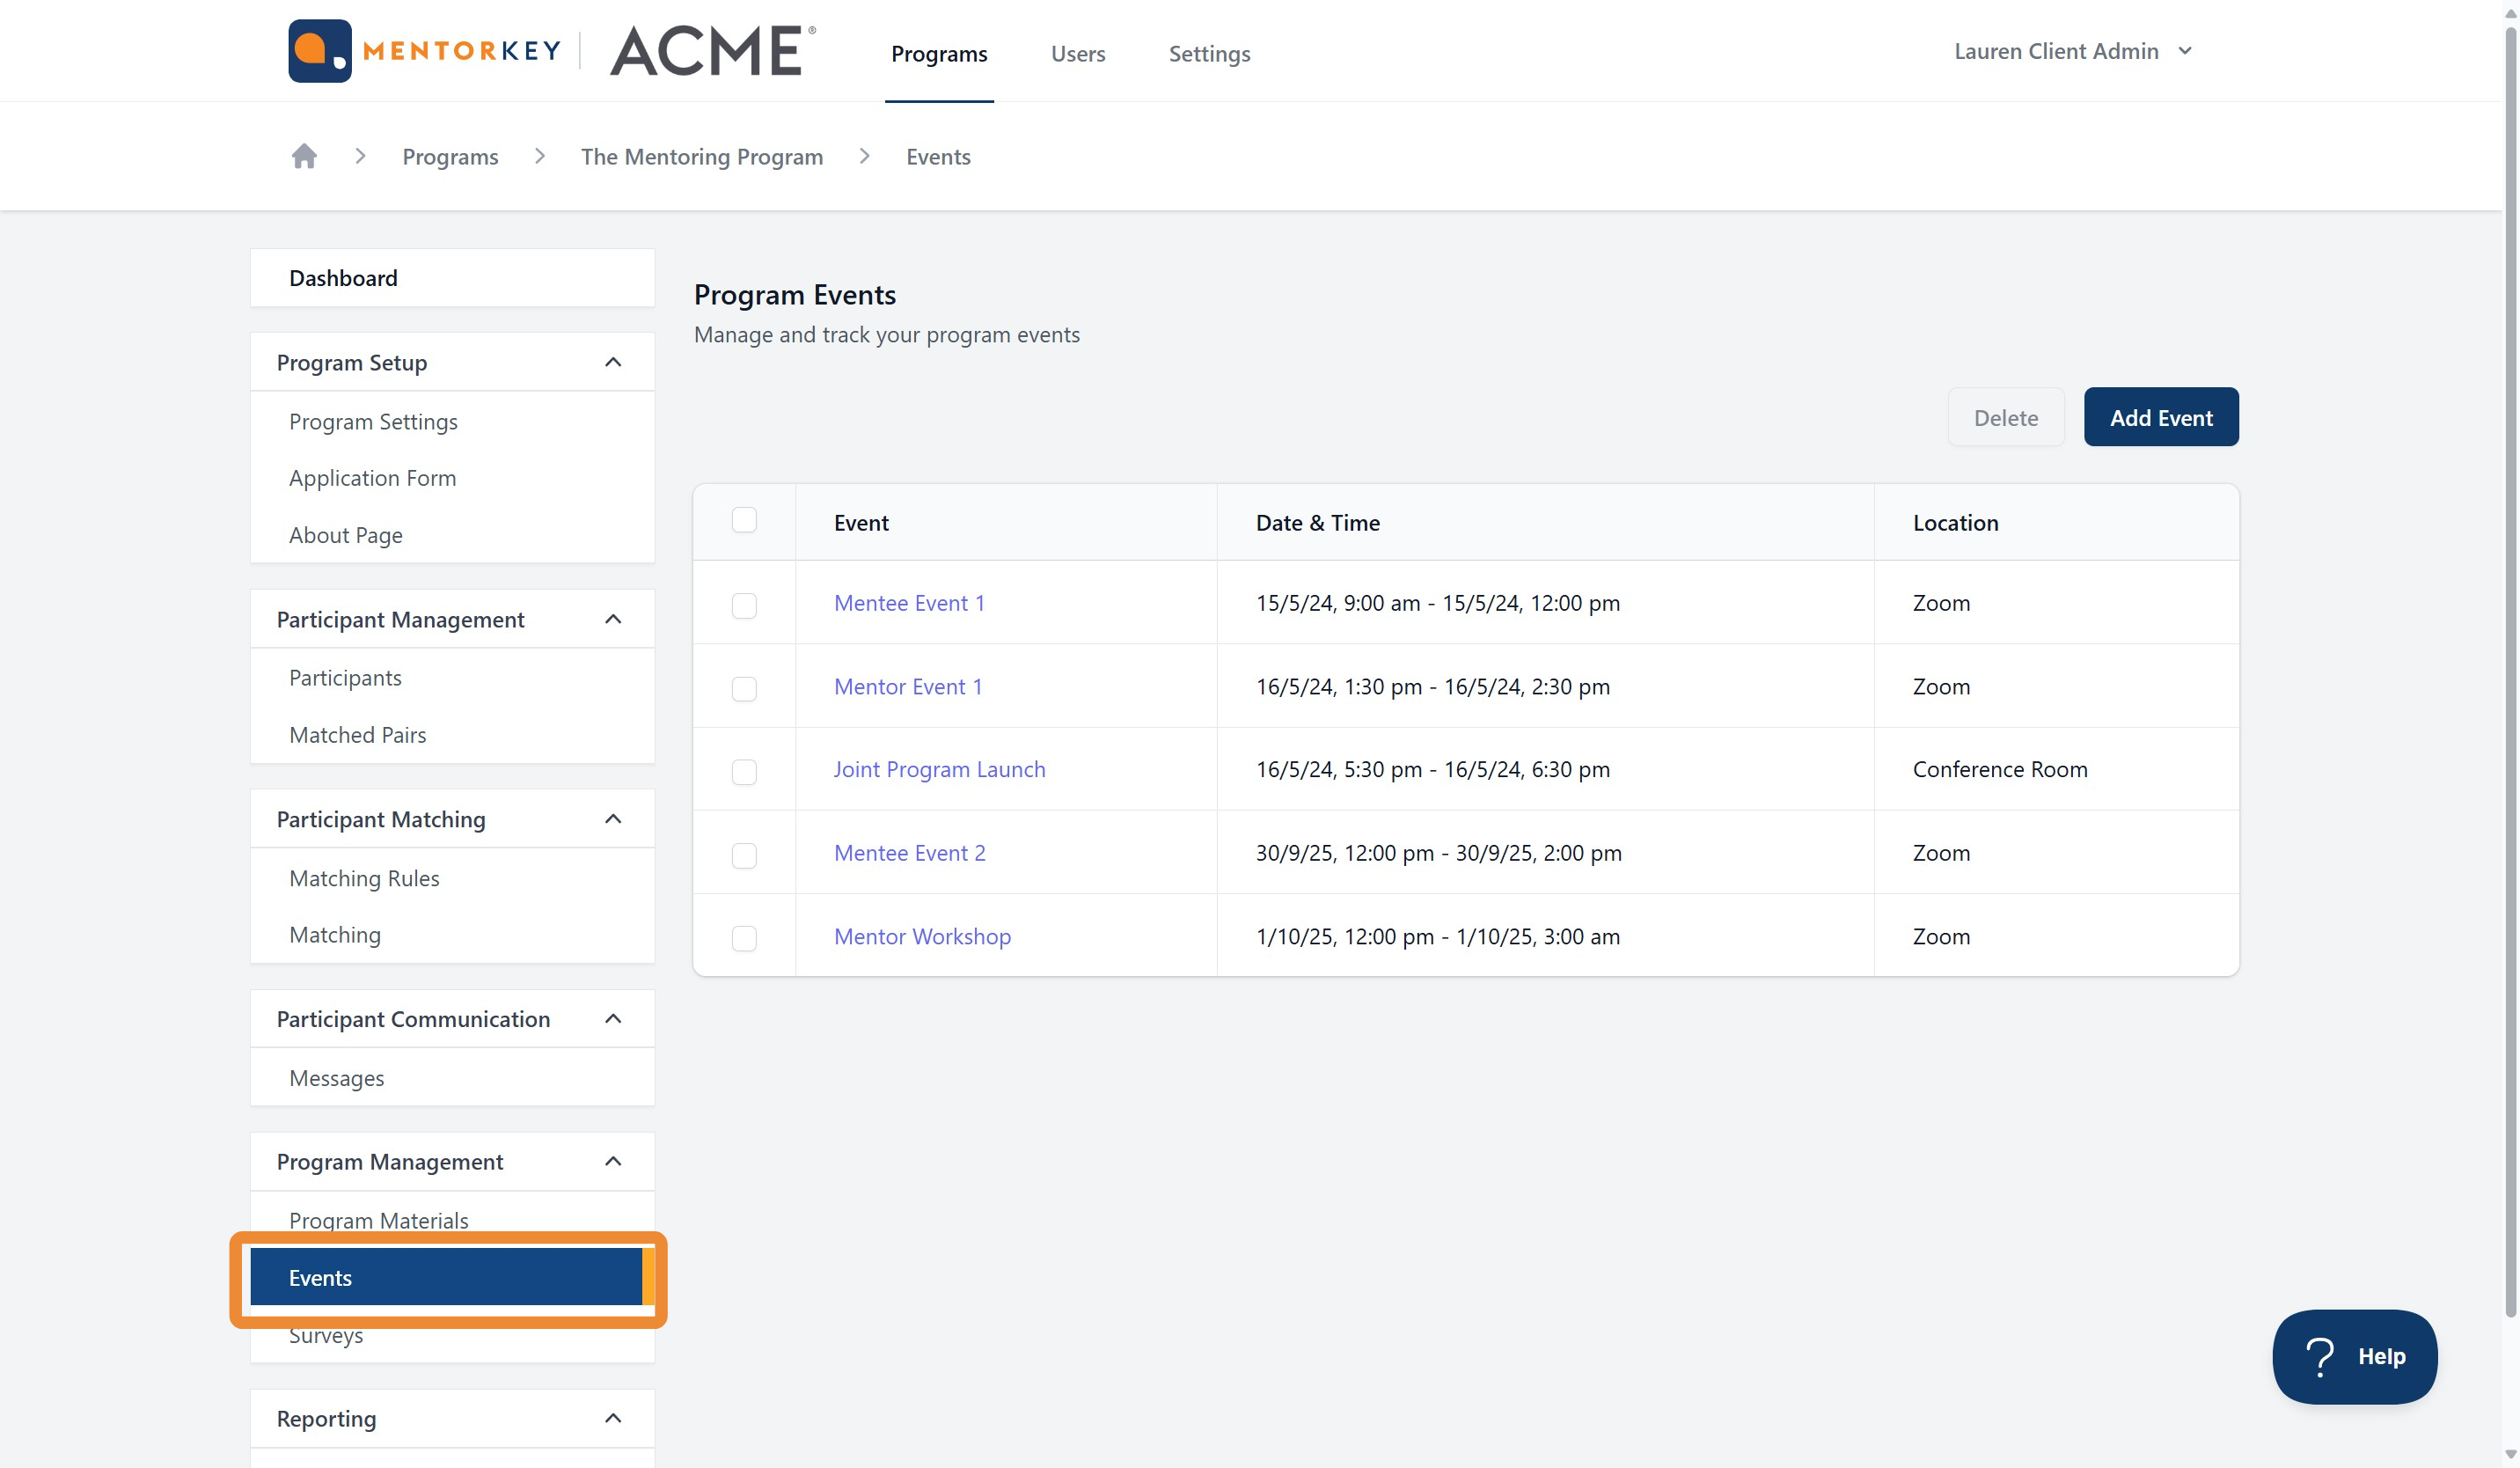The width and height of the screenshot is (2520, 1468).
Task: Open the Mentee Event 2 link
Action: 909,852
